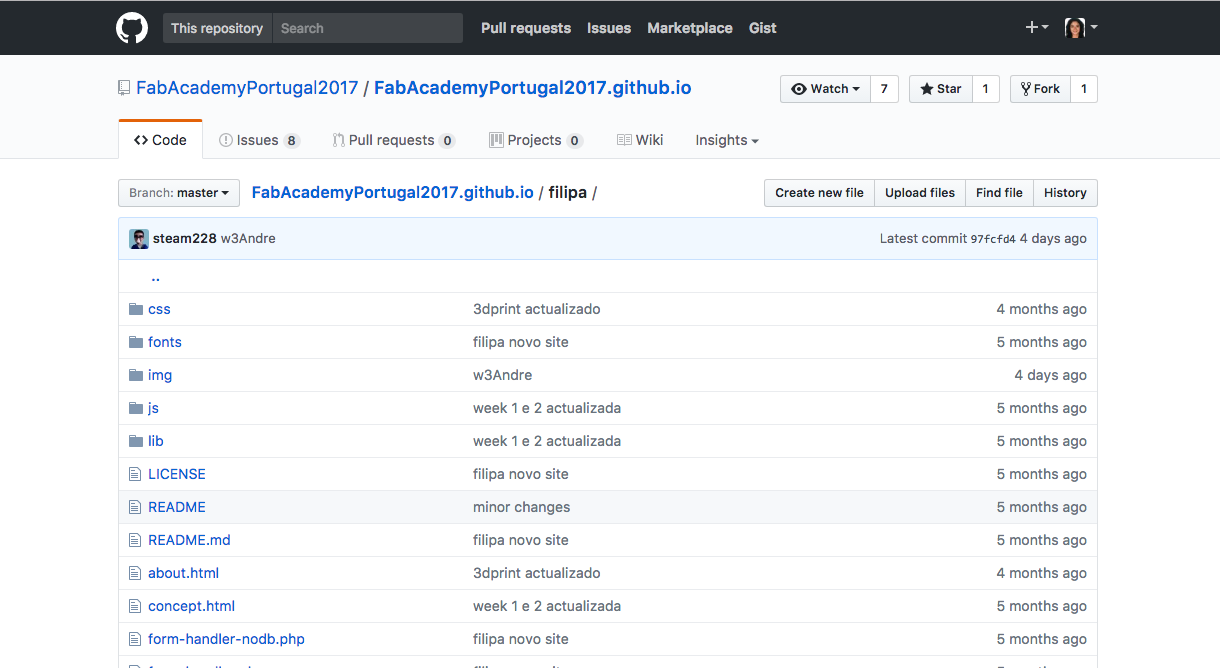Viewport: 1220px width, 668px height.
Task: Switch to the Code tab
Action: [x=160, y=140]
